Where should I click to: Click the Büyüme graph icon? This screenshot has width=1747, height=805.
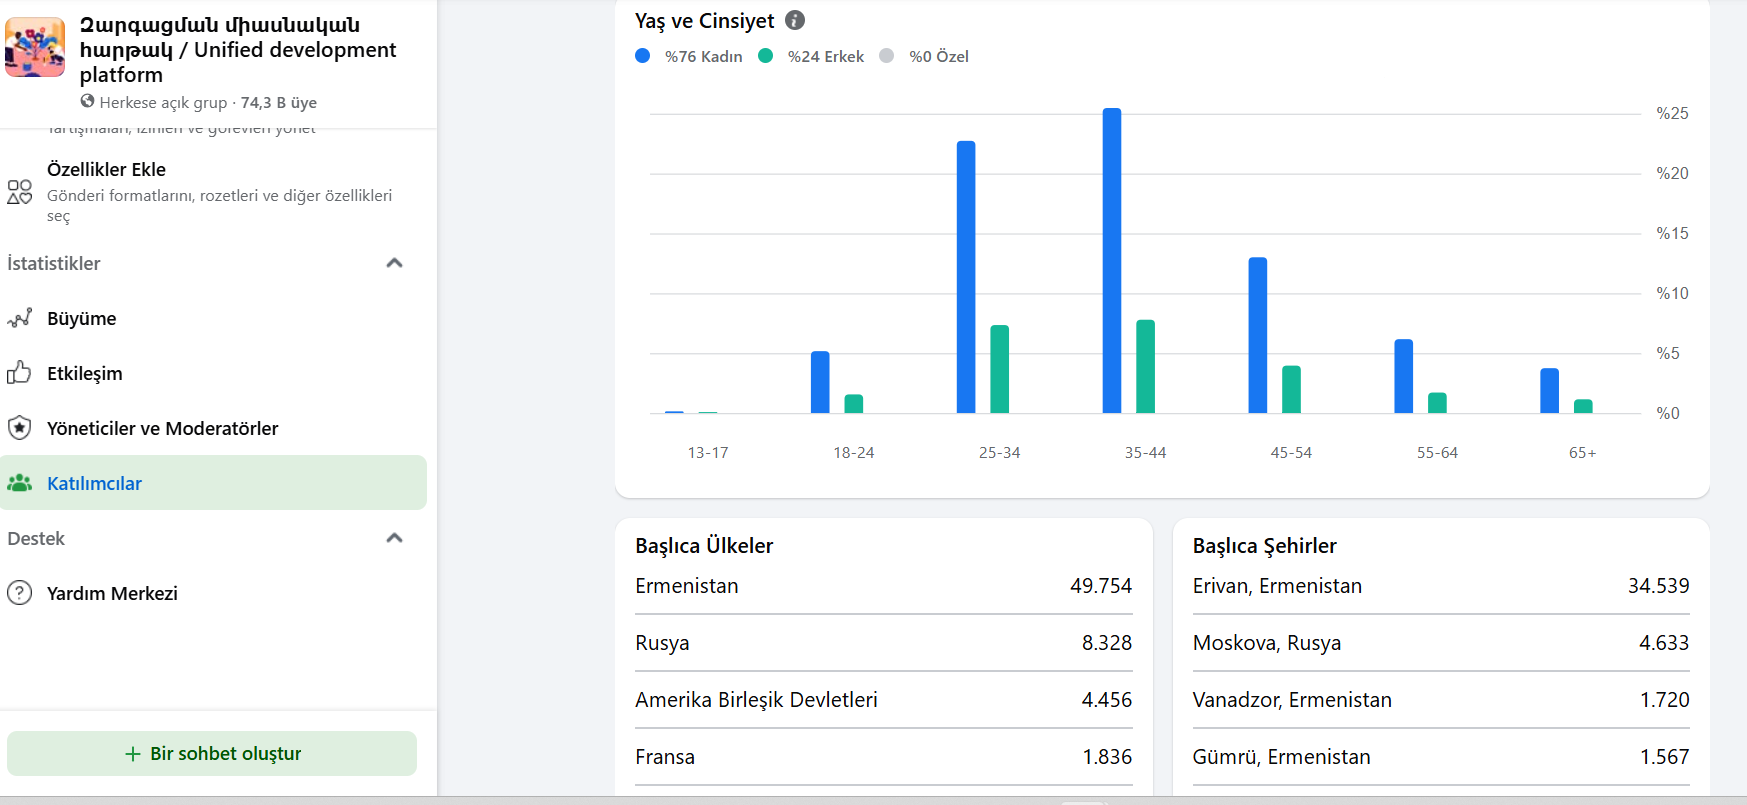20,318
